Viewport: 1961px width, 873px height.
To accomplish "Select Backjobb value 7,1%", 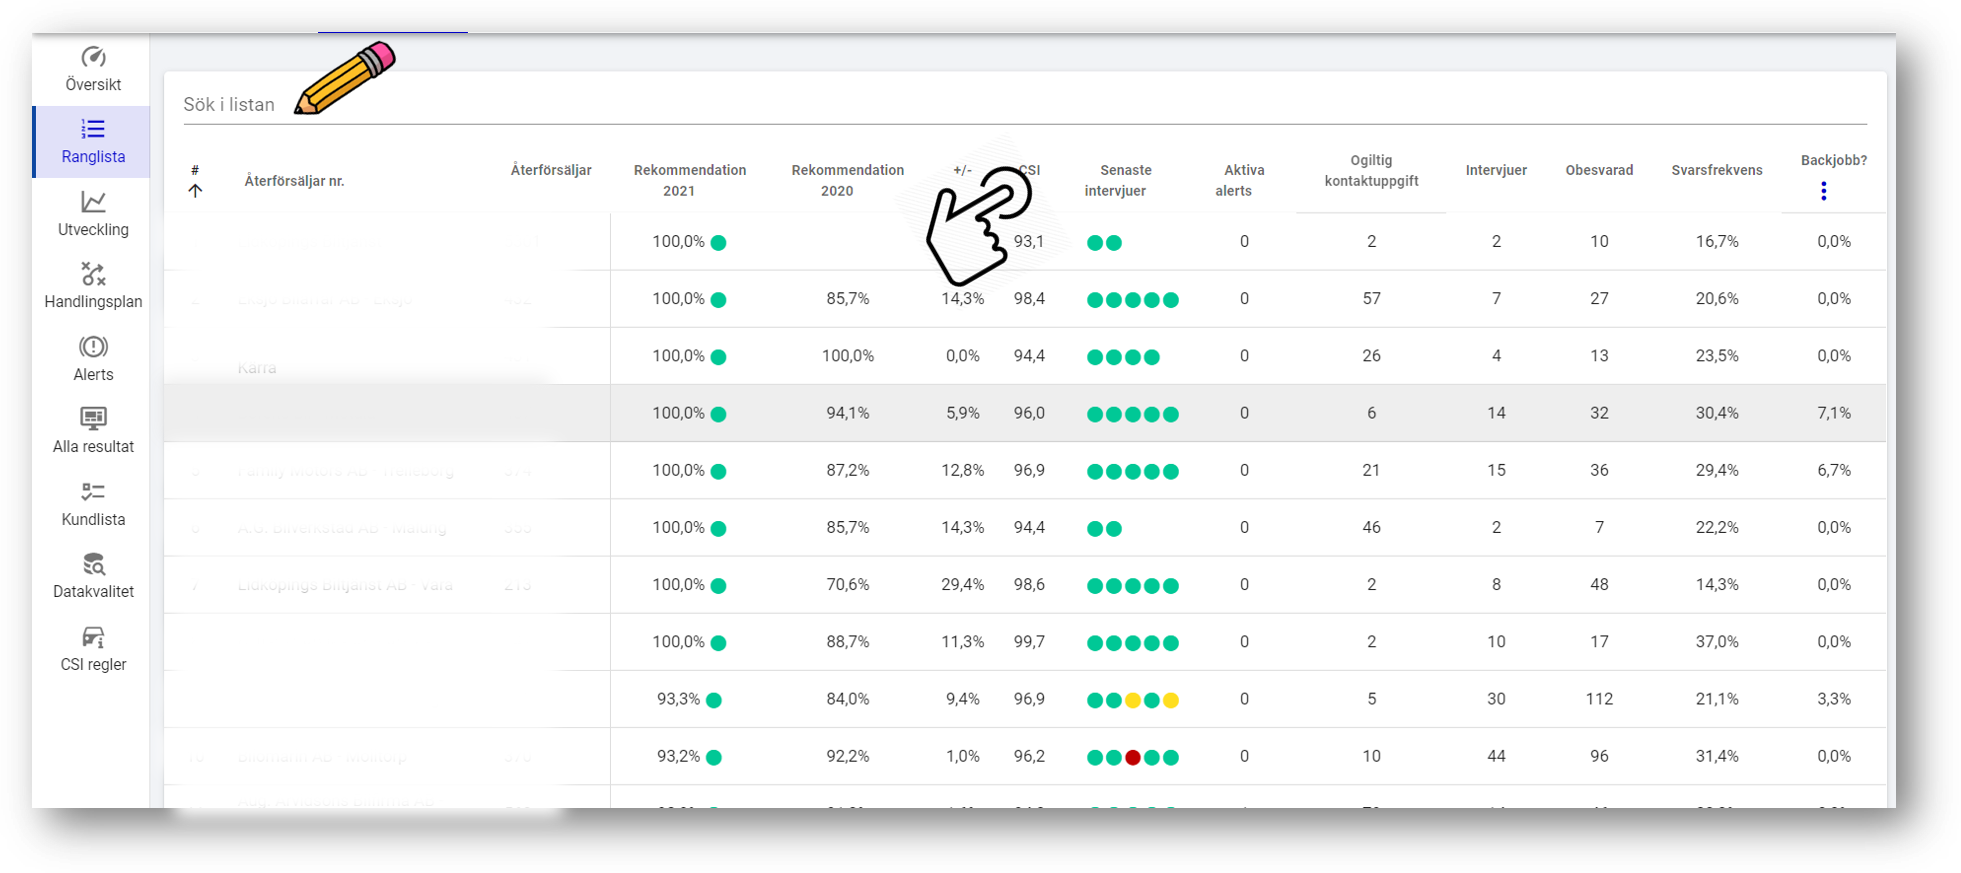I will 1834,412.
